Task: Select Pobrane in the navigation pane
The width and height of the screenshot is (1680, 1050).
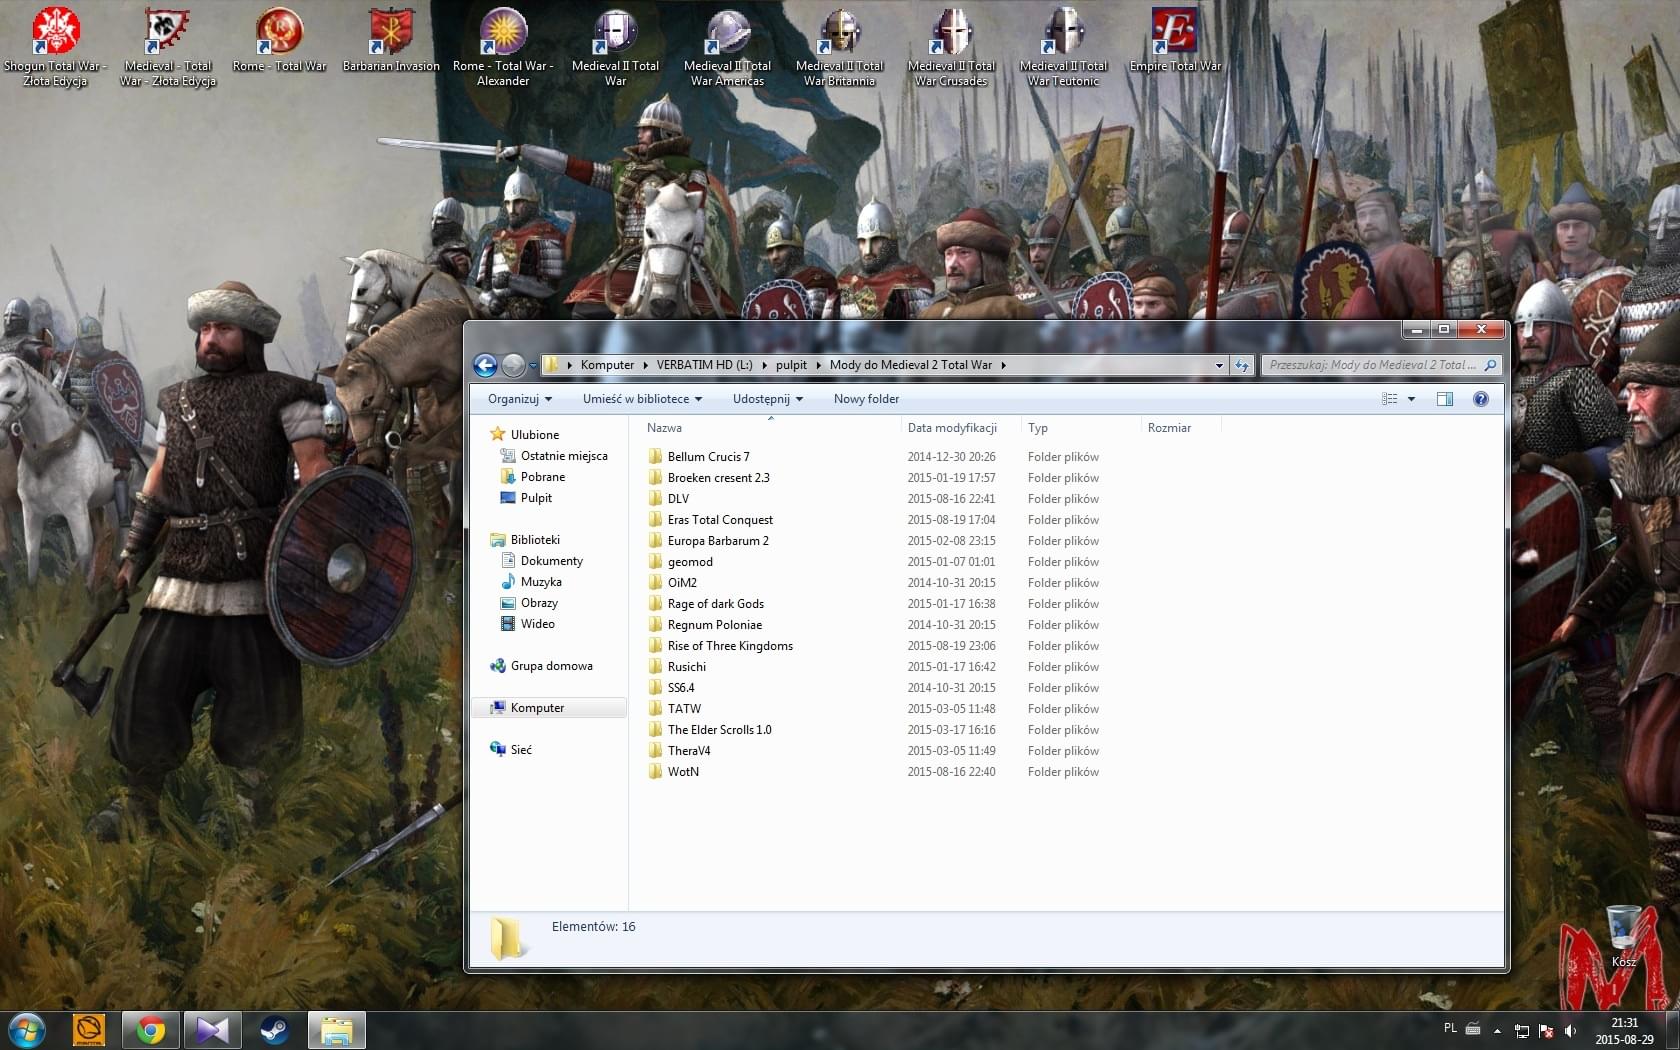Action: click(x=543, y=477)
